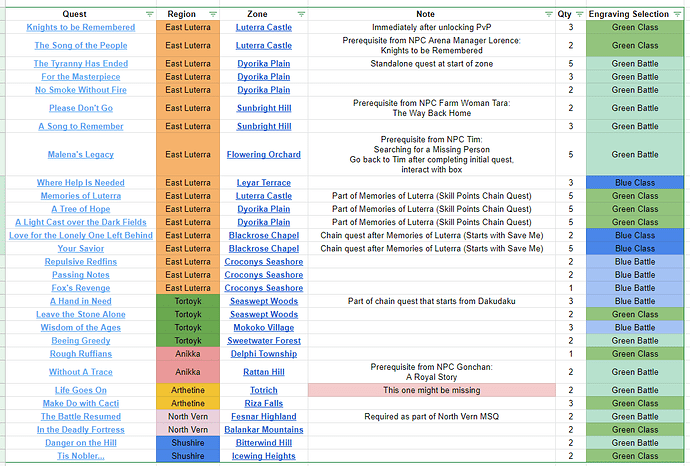
Task: Open the For the Masterpiece link
Action: 81,77
